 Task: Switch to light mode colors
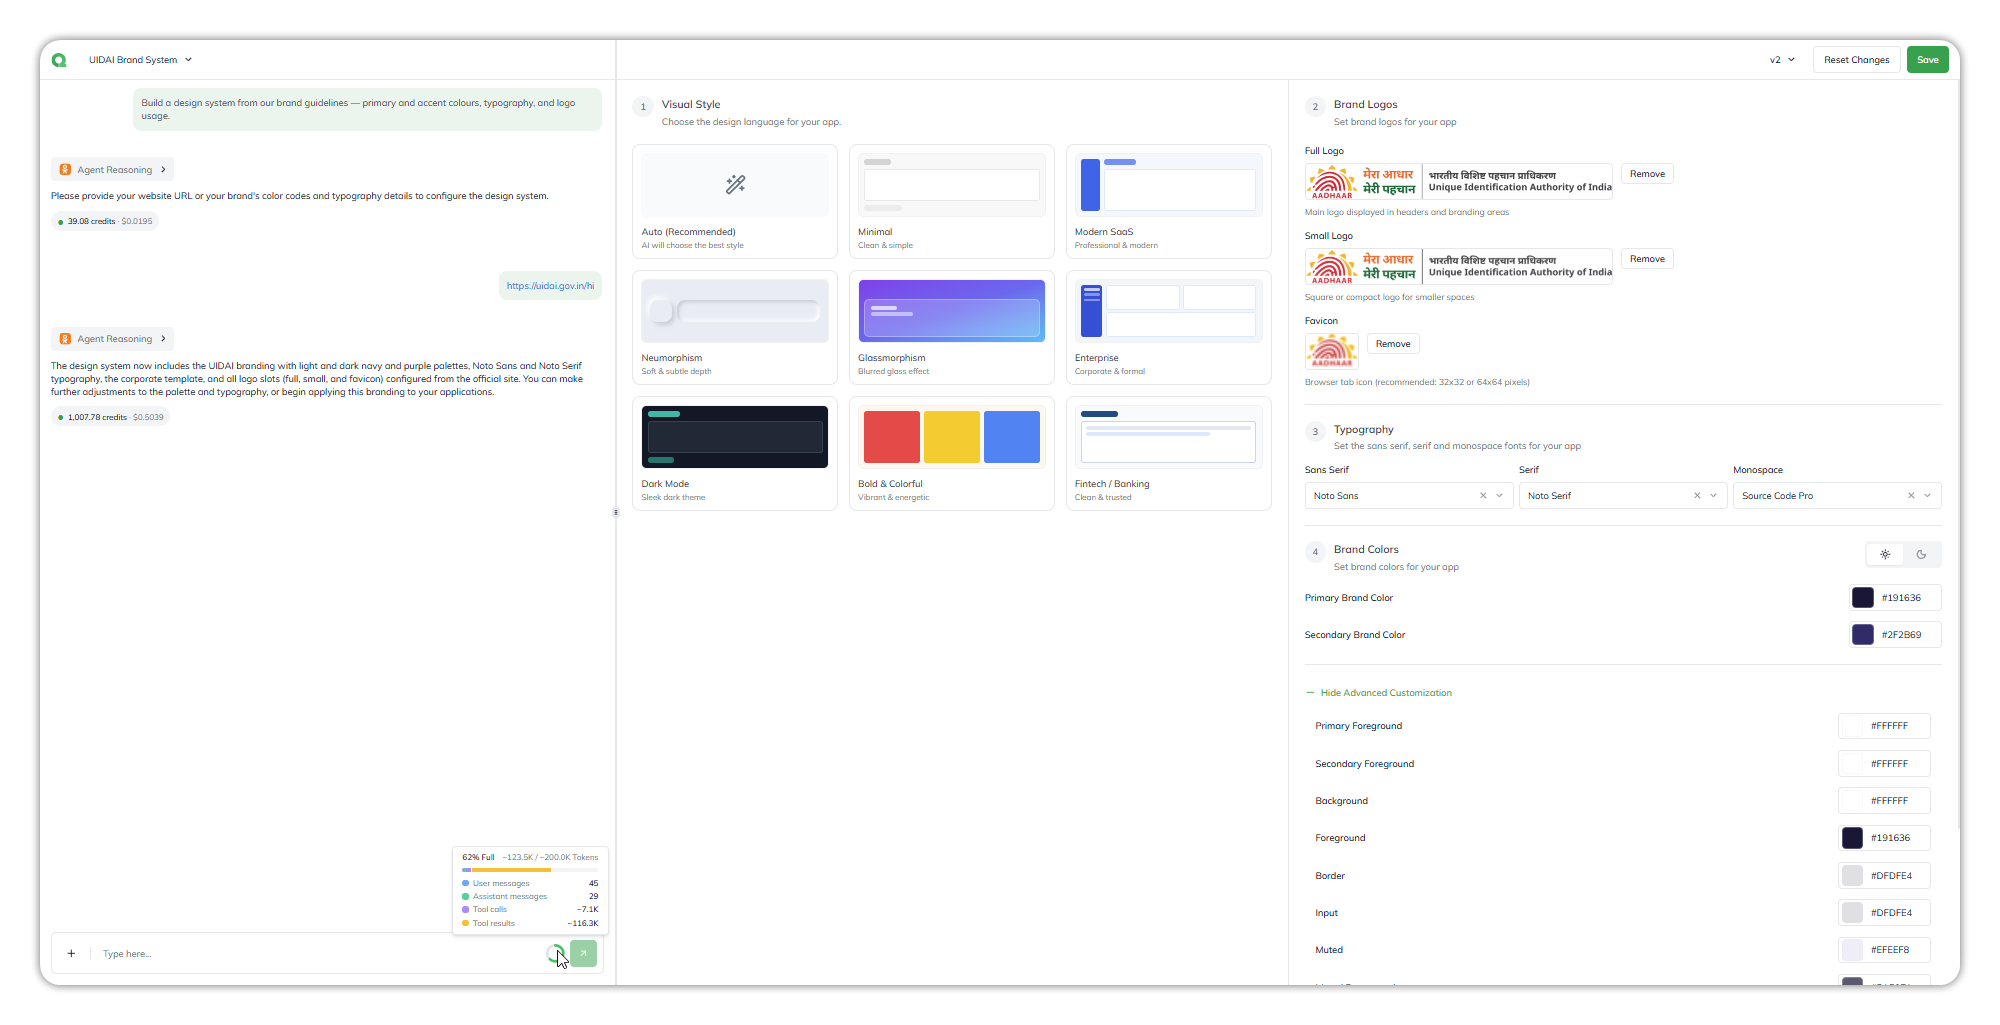tap(1885, 554)
